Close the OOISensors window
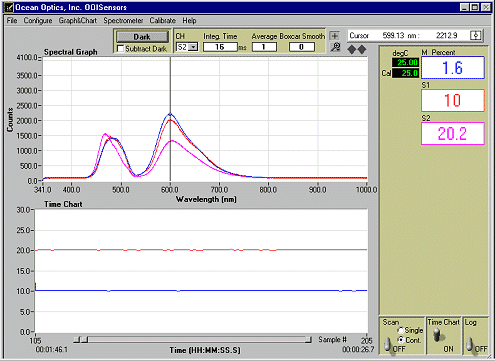 tap(486, 7)
